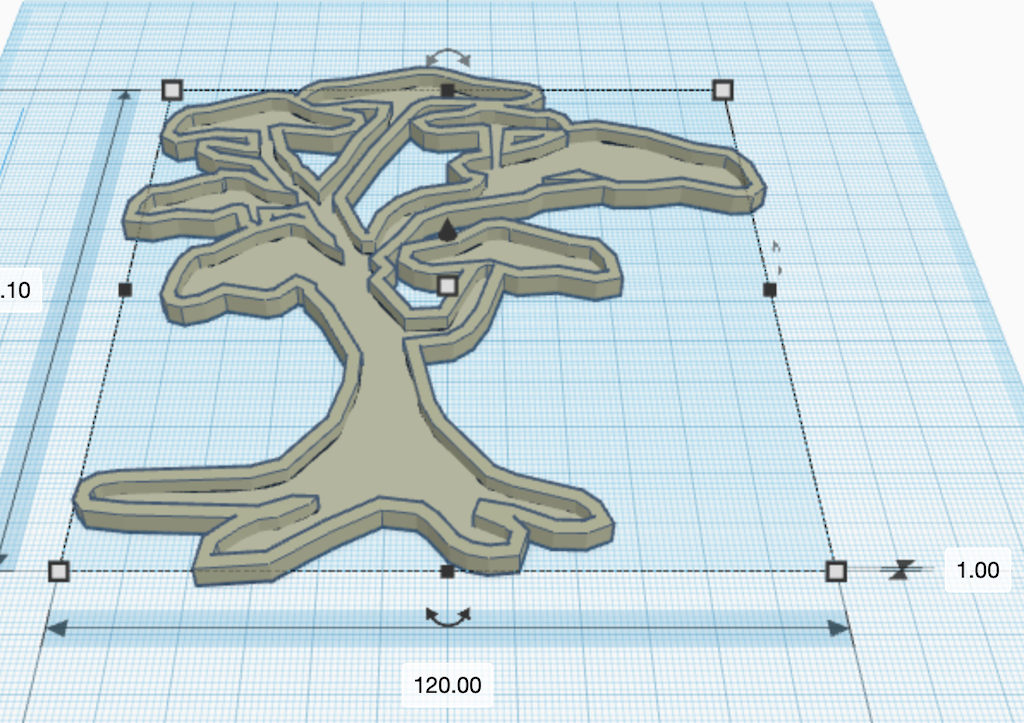1024x723 pixels.
Task: Select the bottom-right corner resize handle
Action: point(836,571)
